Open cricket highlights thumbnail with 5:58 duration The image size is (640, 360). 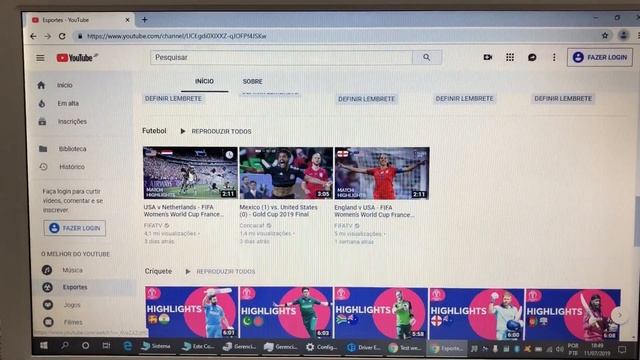(x=381, y=313)
